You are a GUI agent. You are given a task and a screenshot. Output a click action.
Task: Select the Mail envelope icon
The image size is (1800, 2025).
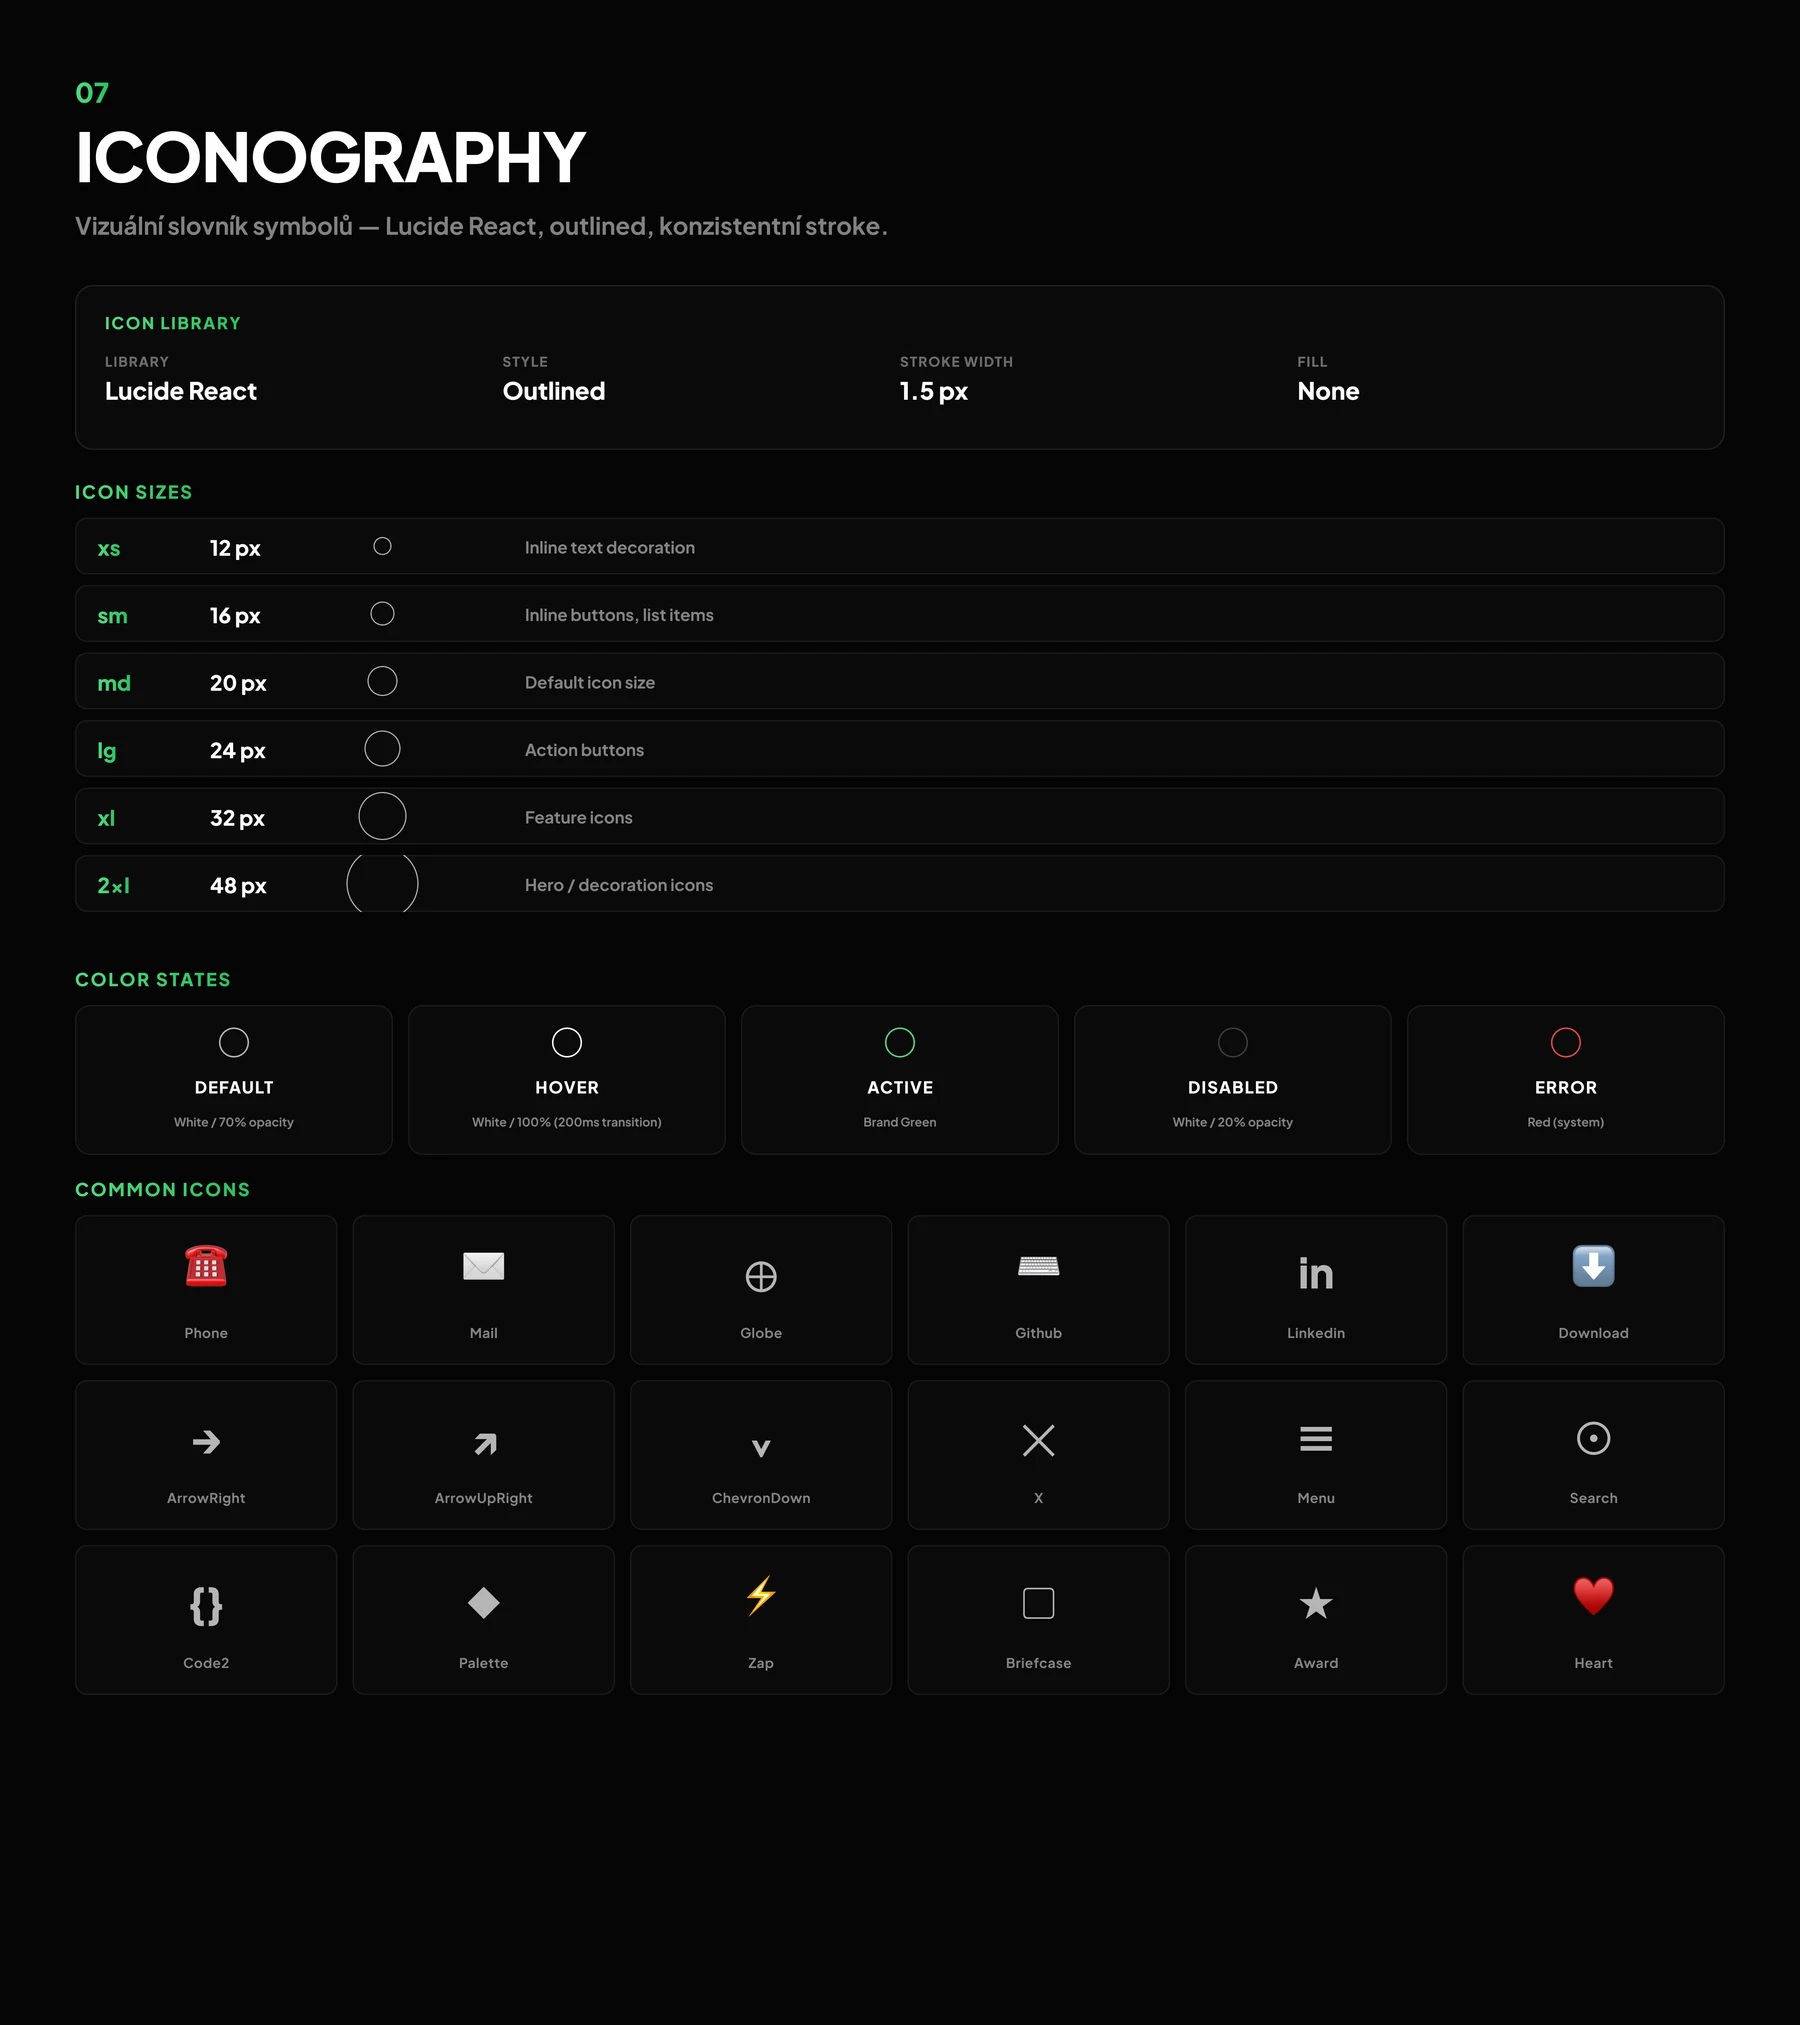pos(484,1266)
